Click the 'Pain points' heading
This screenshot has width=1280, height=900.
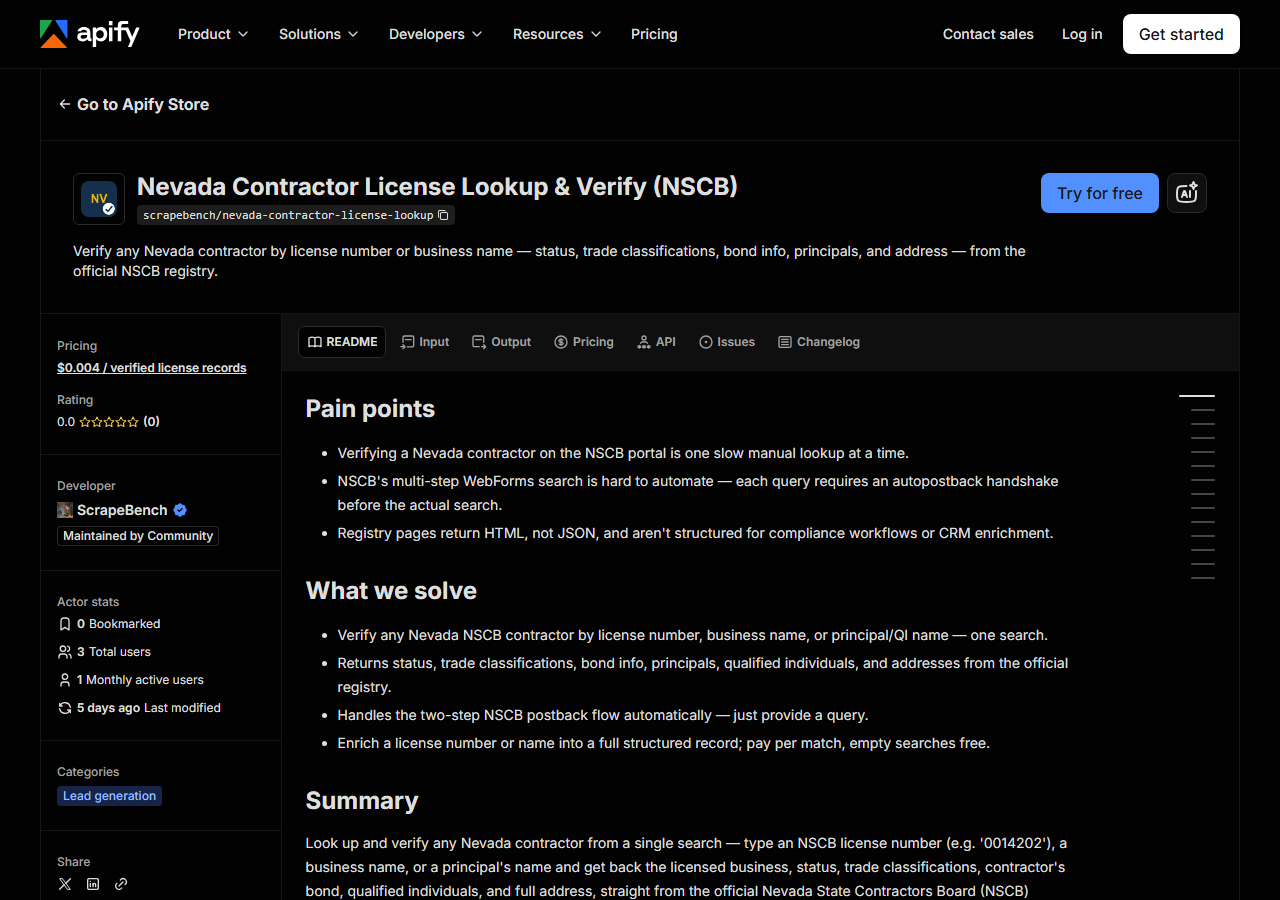[x=370, y=409]
